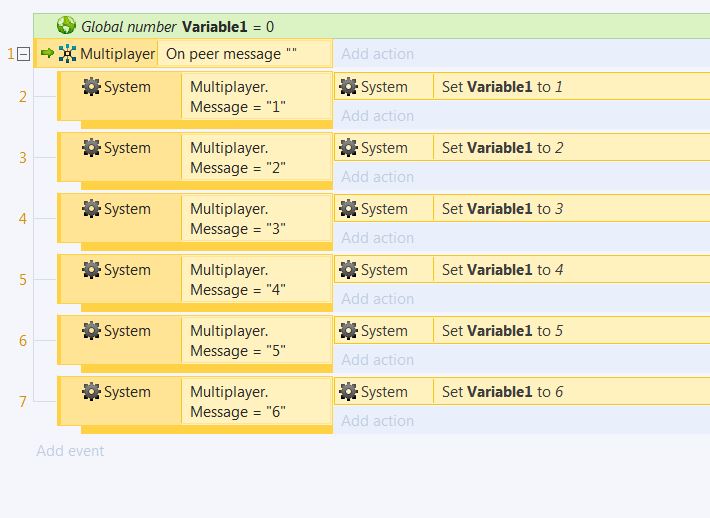Select the Set Variable1 to 2 action text
Viewport: 710px width, 518px height.
(503, 148)
